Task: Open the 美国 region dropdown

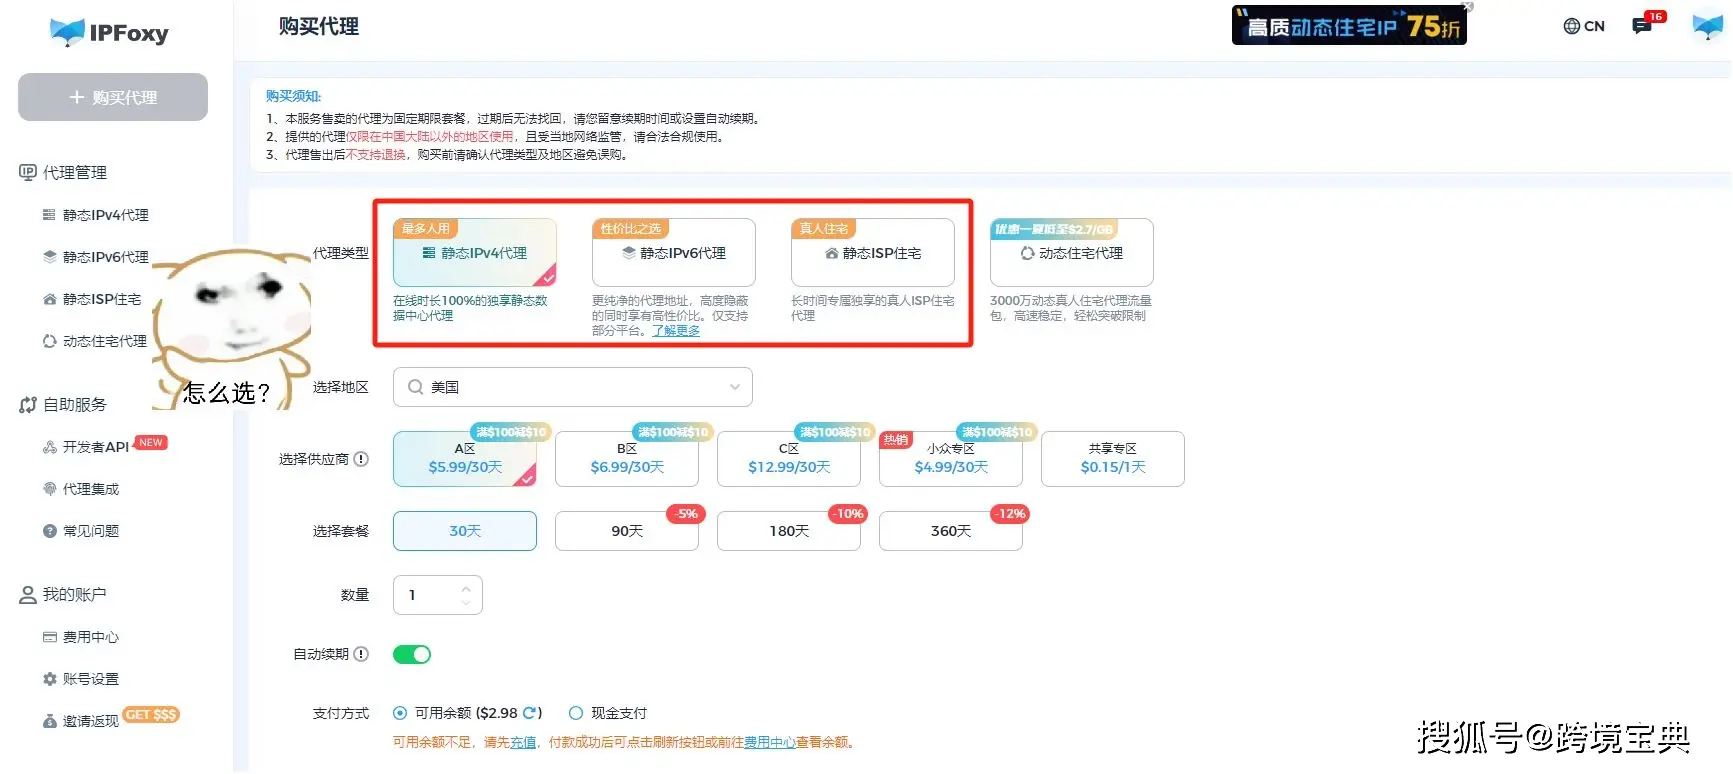Action: [x=573, y=387]
